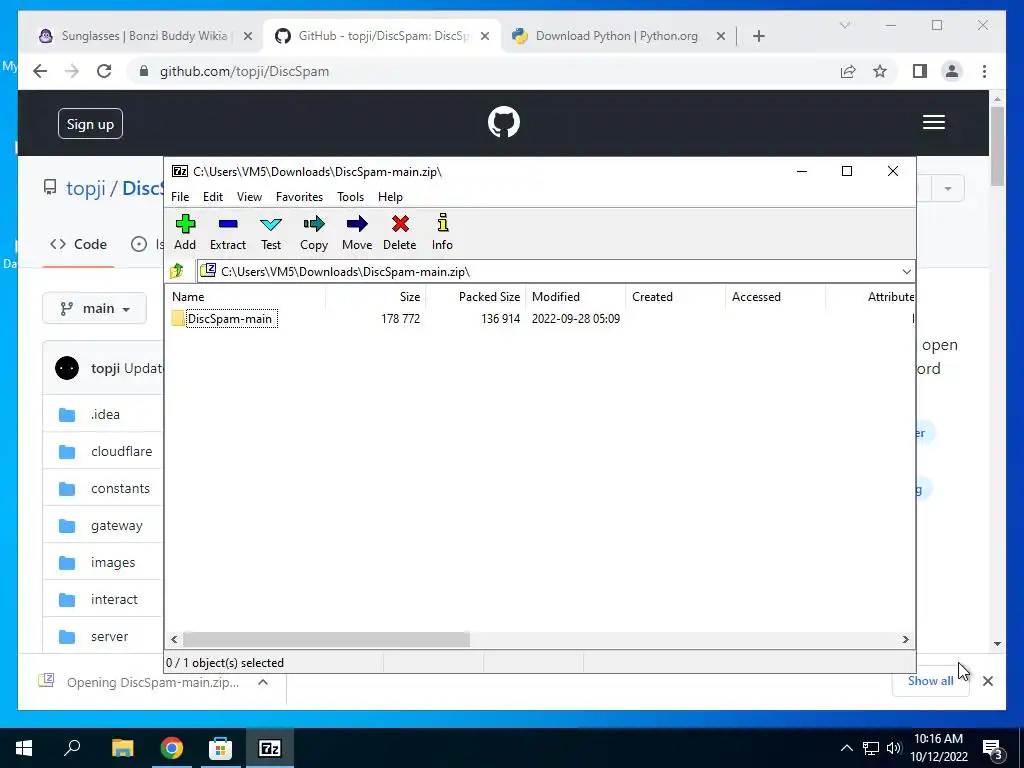1024x768 pixels.
Task: Sort by the Modified column header
Action: 576,296
